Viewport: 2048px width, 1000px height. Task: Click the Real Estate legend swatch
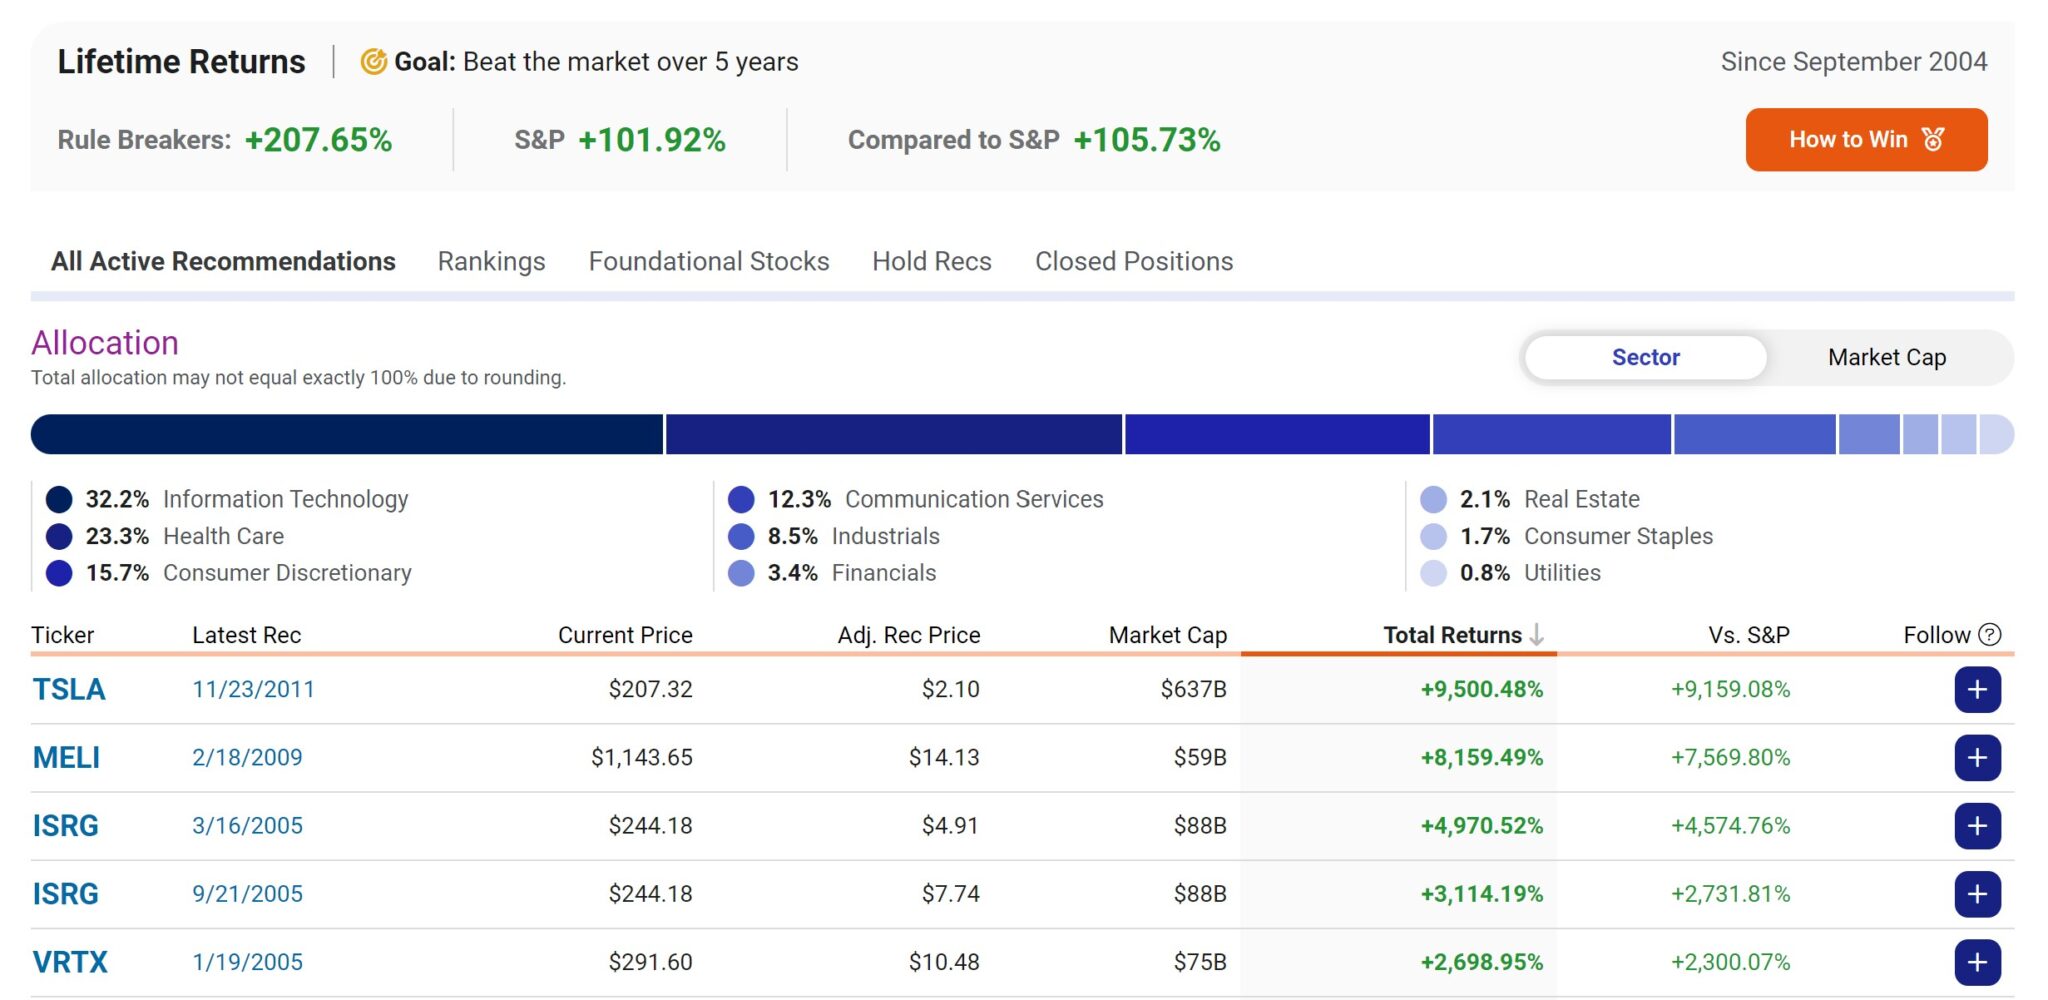click(x=1433, y=499)
